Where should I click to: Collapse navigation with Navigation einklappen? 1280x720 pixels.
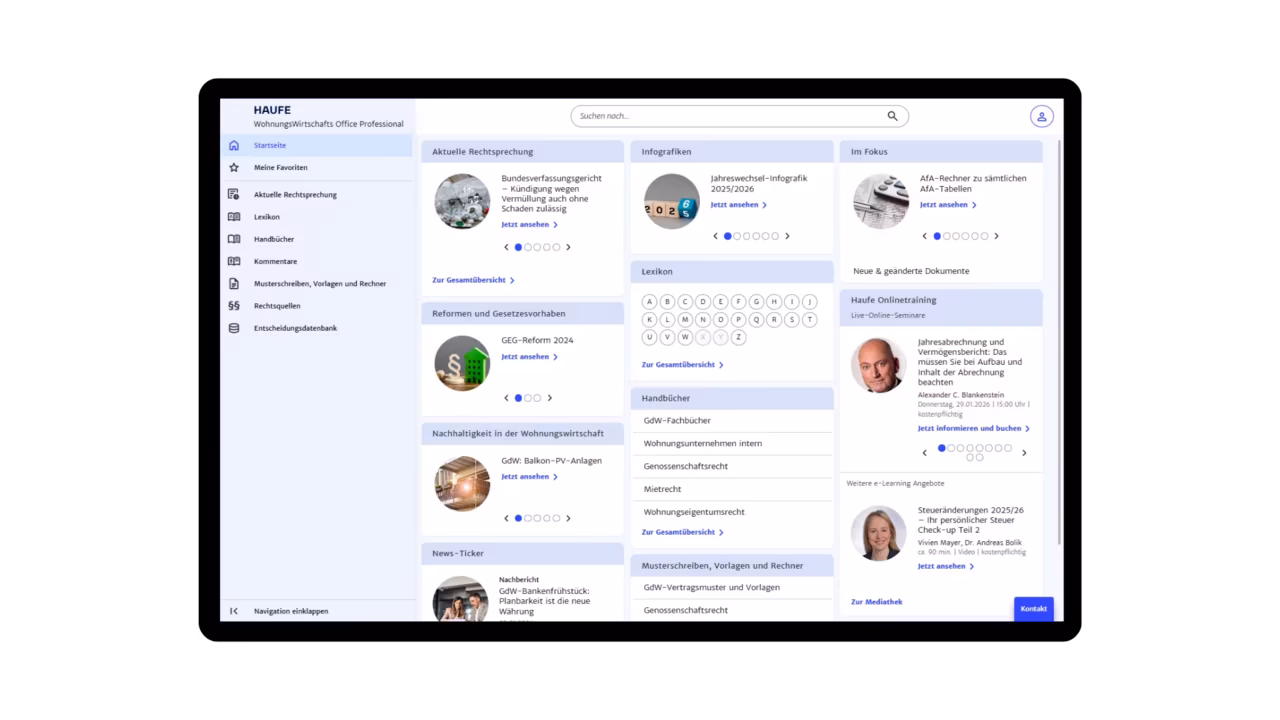290,611
